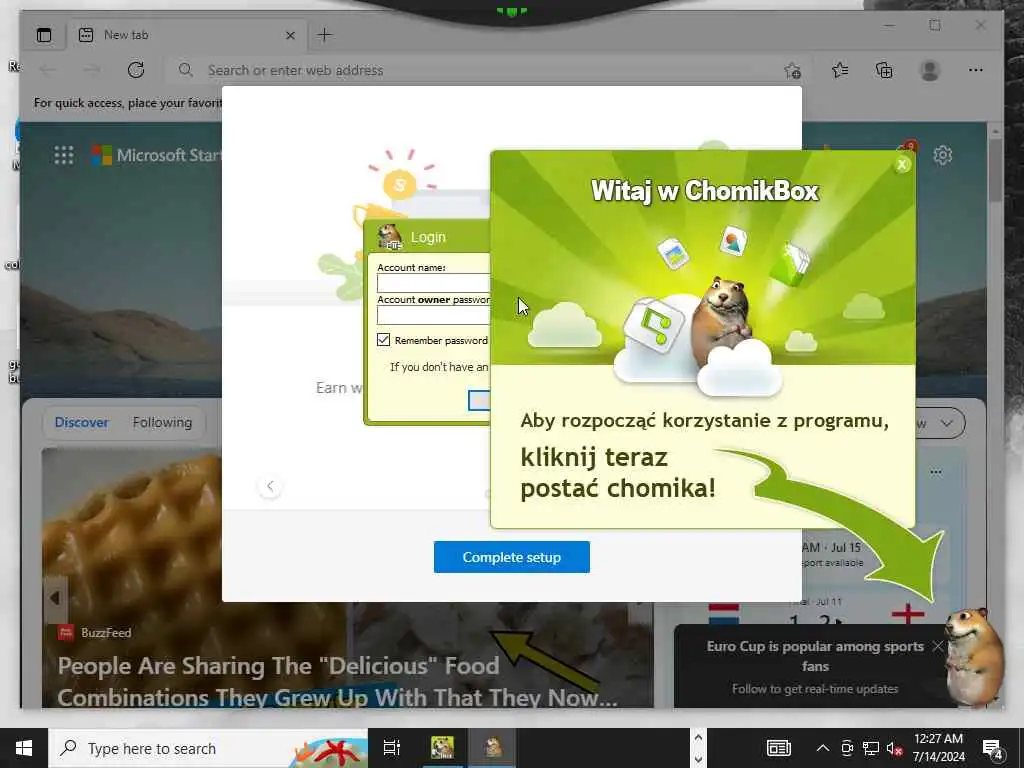Click the ChomikBox Login dialog icon
This screenshot has width=1024, height=768.
point(390,237)
